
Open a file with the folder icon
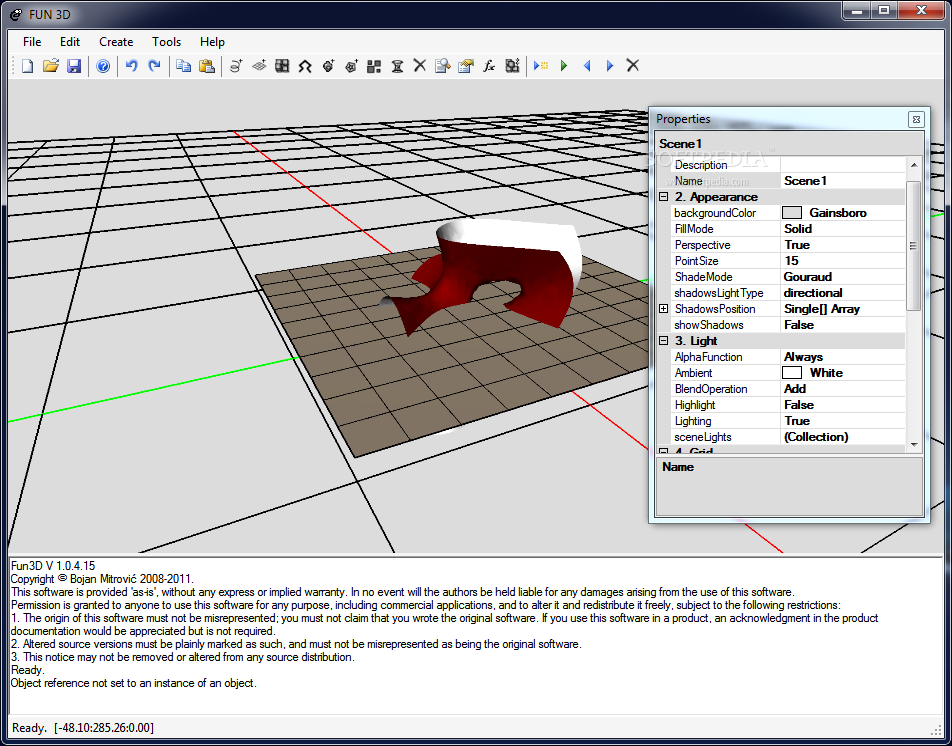[x=50, y=66]
